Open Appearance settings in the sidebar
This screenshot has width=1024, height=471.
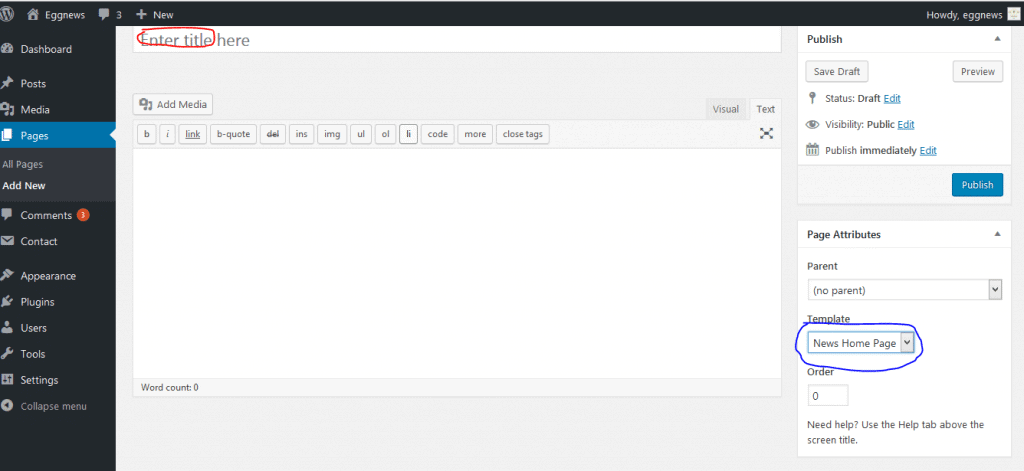tap(48, 275)
